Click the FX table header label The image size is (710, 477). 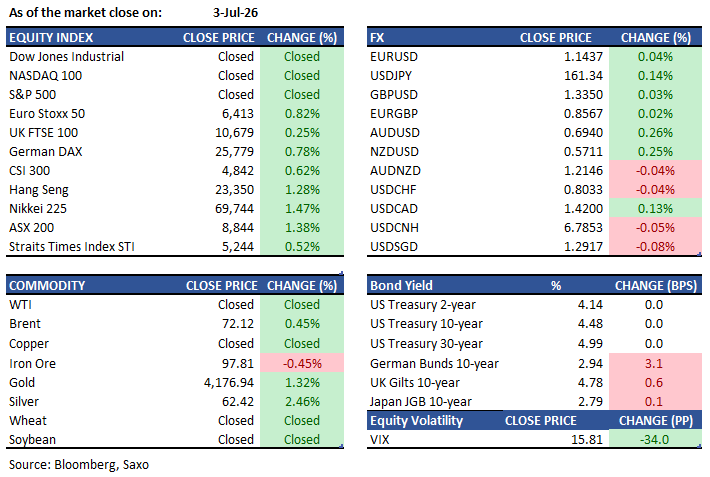coord(377,38)
